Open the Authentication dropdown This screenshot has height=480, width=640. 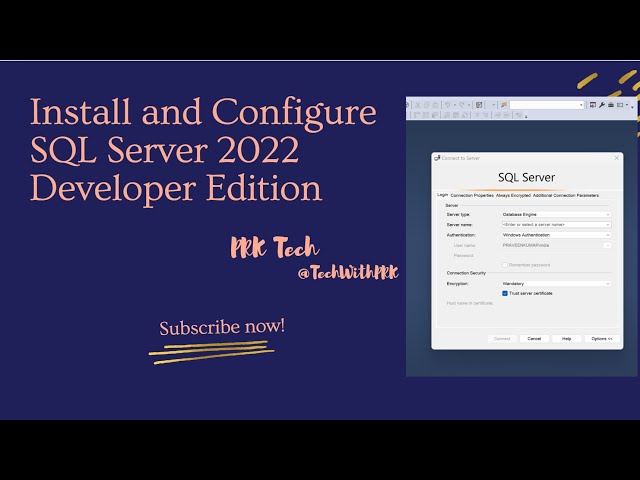[x=556, y=235]
